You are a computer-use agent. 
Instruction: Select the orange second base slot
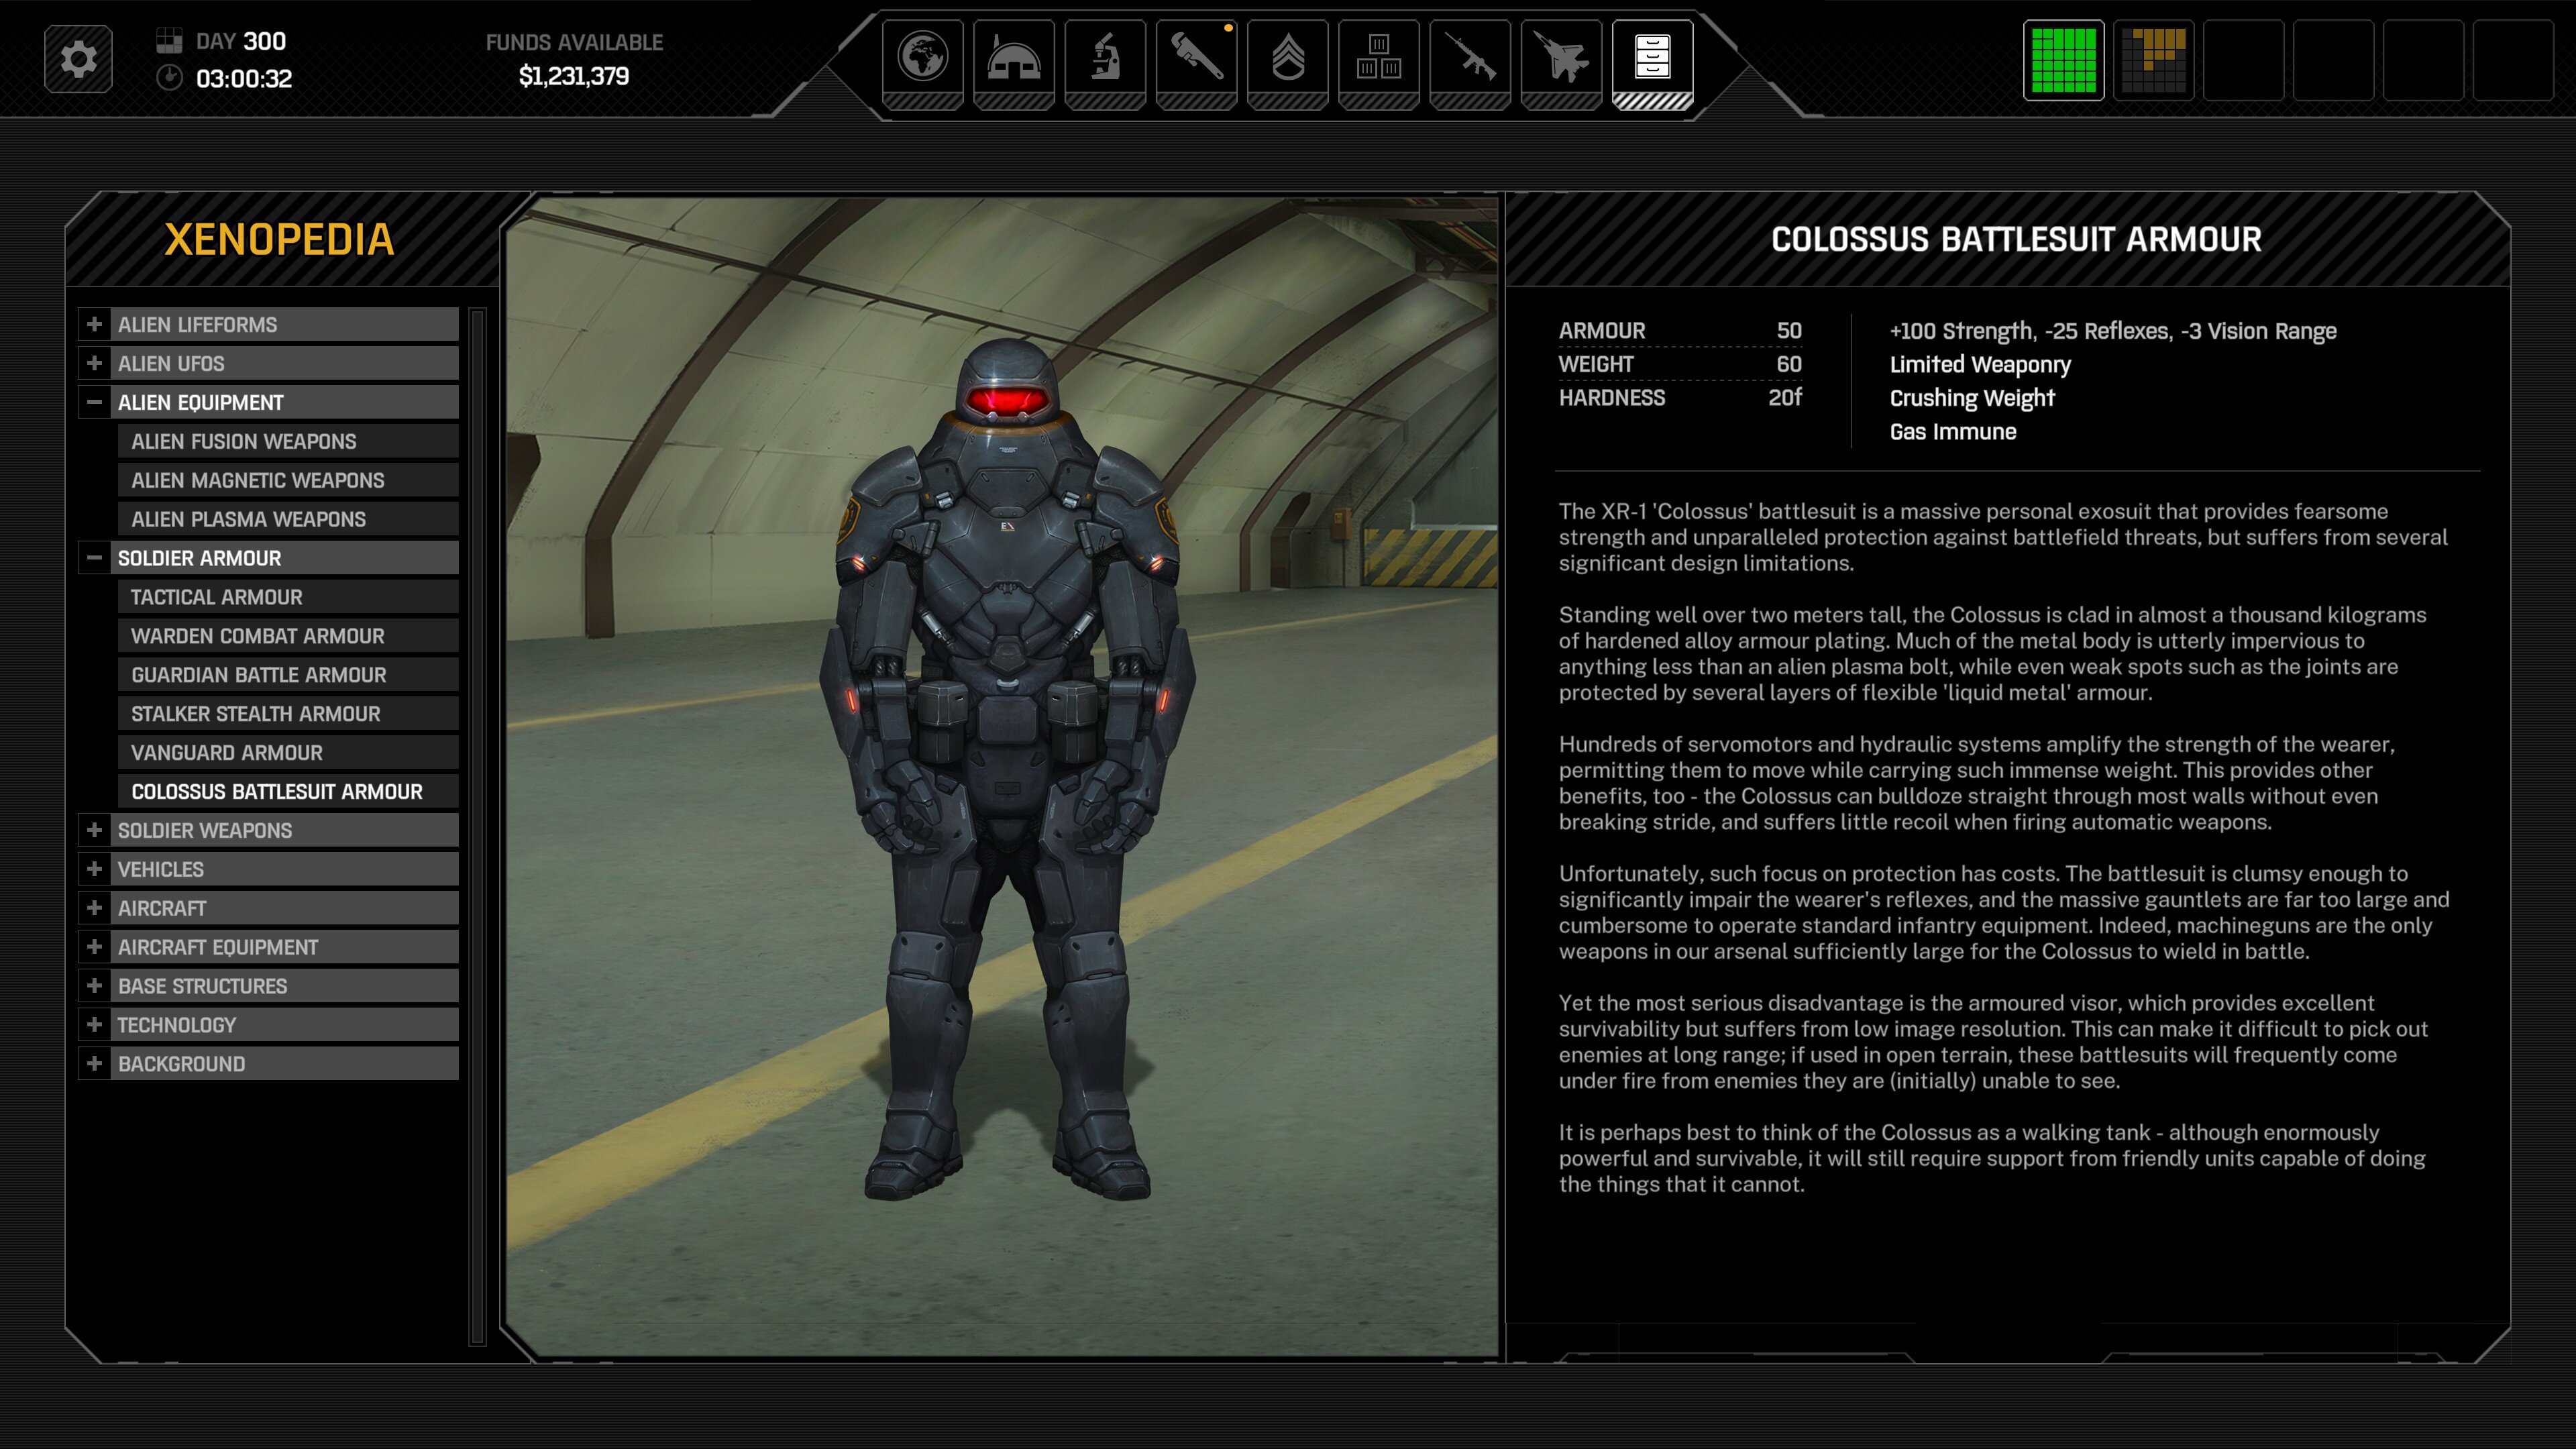coord(2153,60)
